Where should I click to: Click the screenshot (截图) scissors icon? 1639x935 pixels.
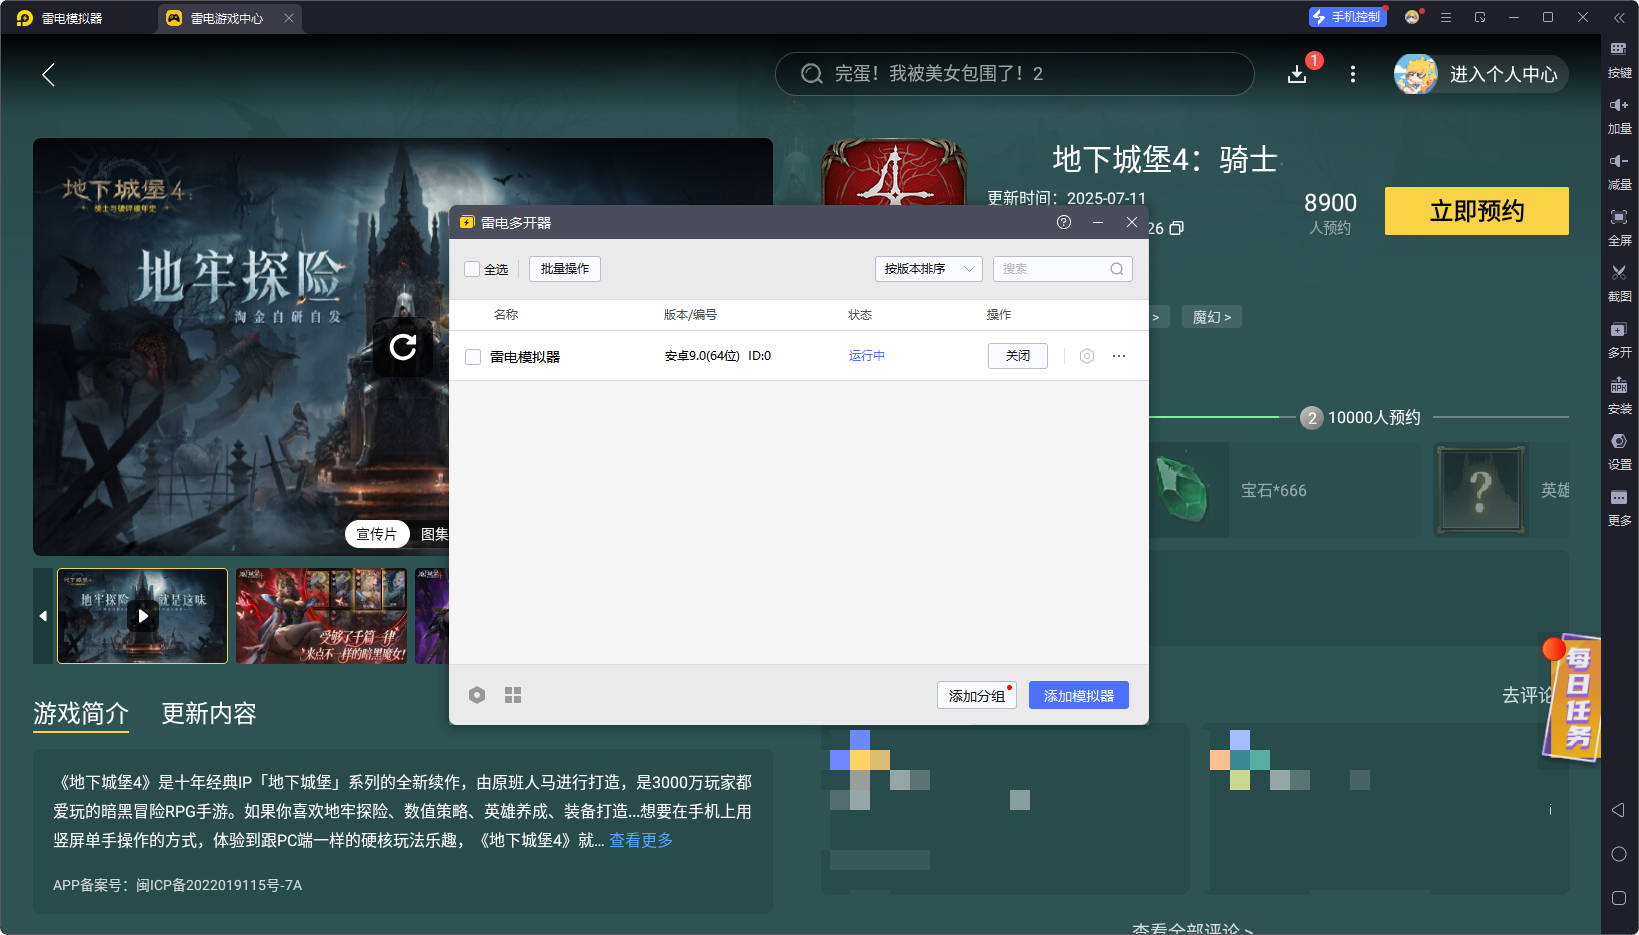1618,274
